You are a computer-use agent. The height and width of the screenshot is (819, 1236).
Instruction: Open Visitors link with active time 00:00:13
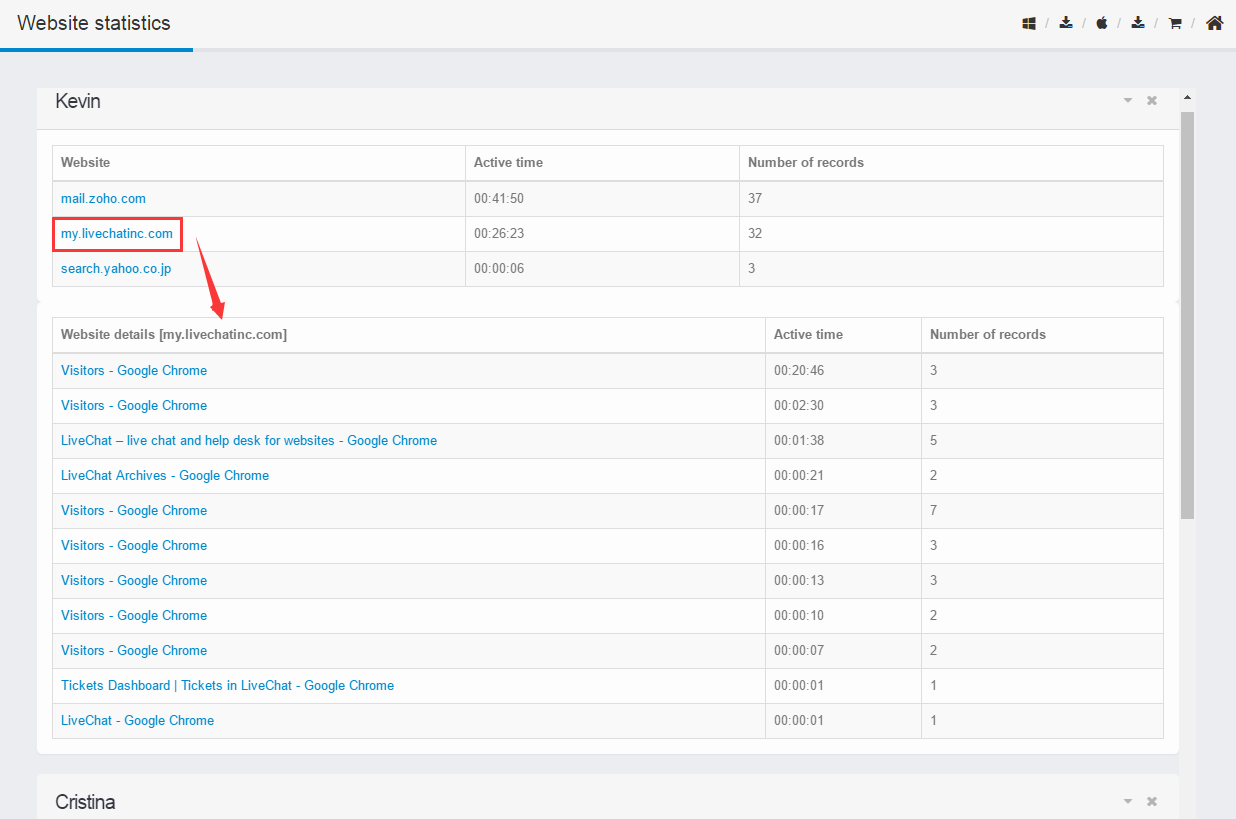pyautogui.click(x=134, y=581)
